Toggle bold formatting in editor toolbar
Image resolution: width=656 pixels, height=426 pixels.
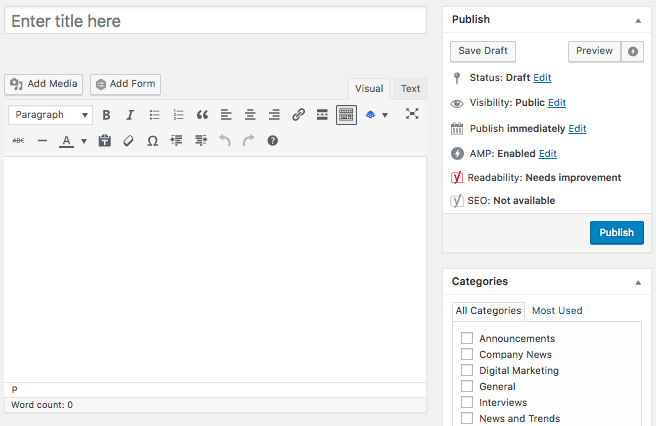tap(106, 115)
